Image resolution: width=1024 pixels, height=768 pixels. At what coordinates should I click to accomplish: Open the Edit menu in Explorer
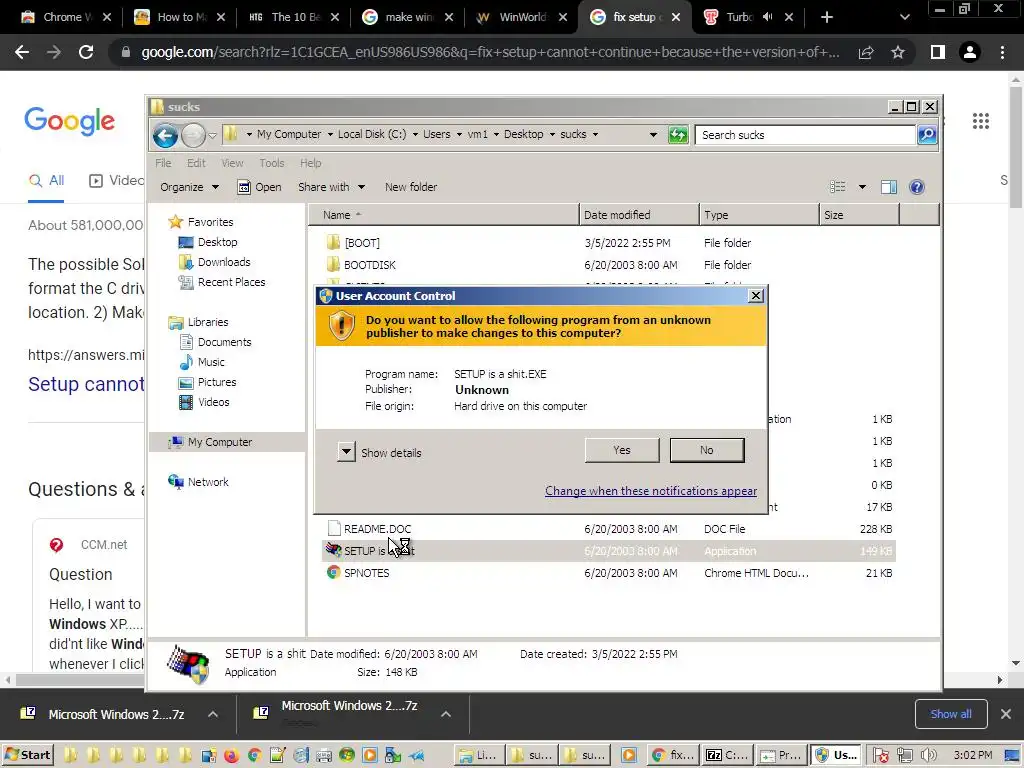[196, 163]
